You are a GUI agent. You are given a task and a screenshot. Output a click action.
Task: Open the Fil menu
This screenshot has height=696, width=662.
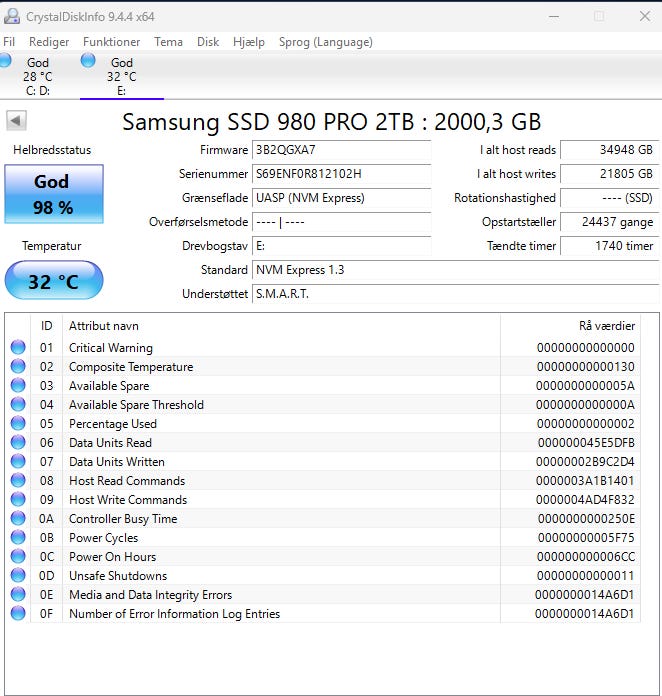[x=9, y=42]
